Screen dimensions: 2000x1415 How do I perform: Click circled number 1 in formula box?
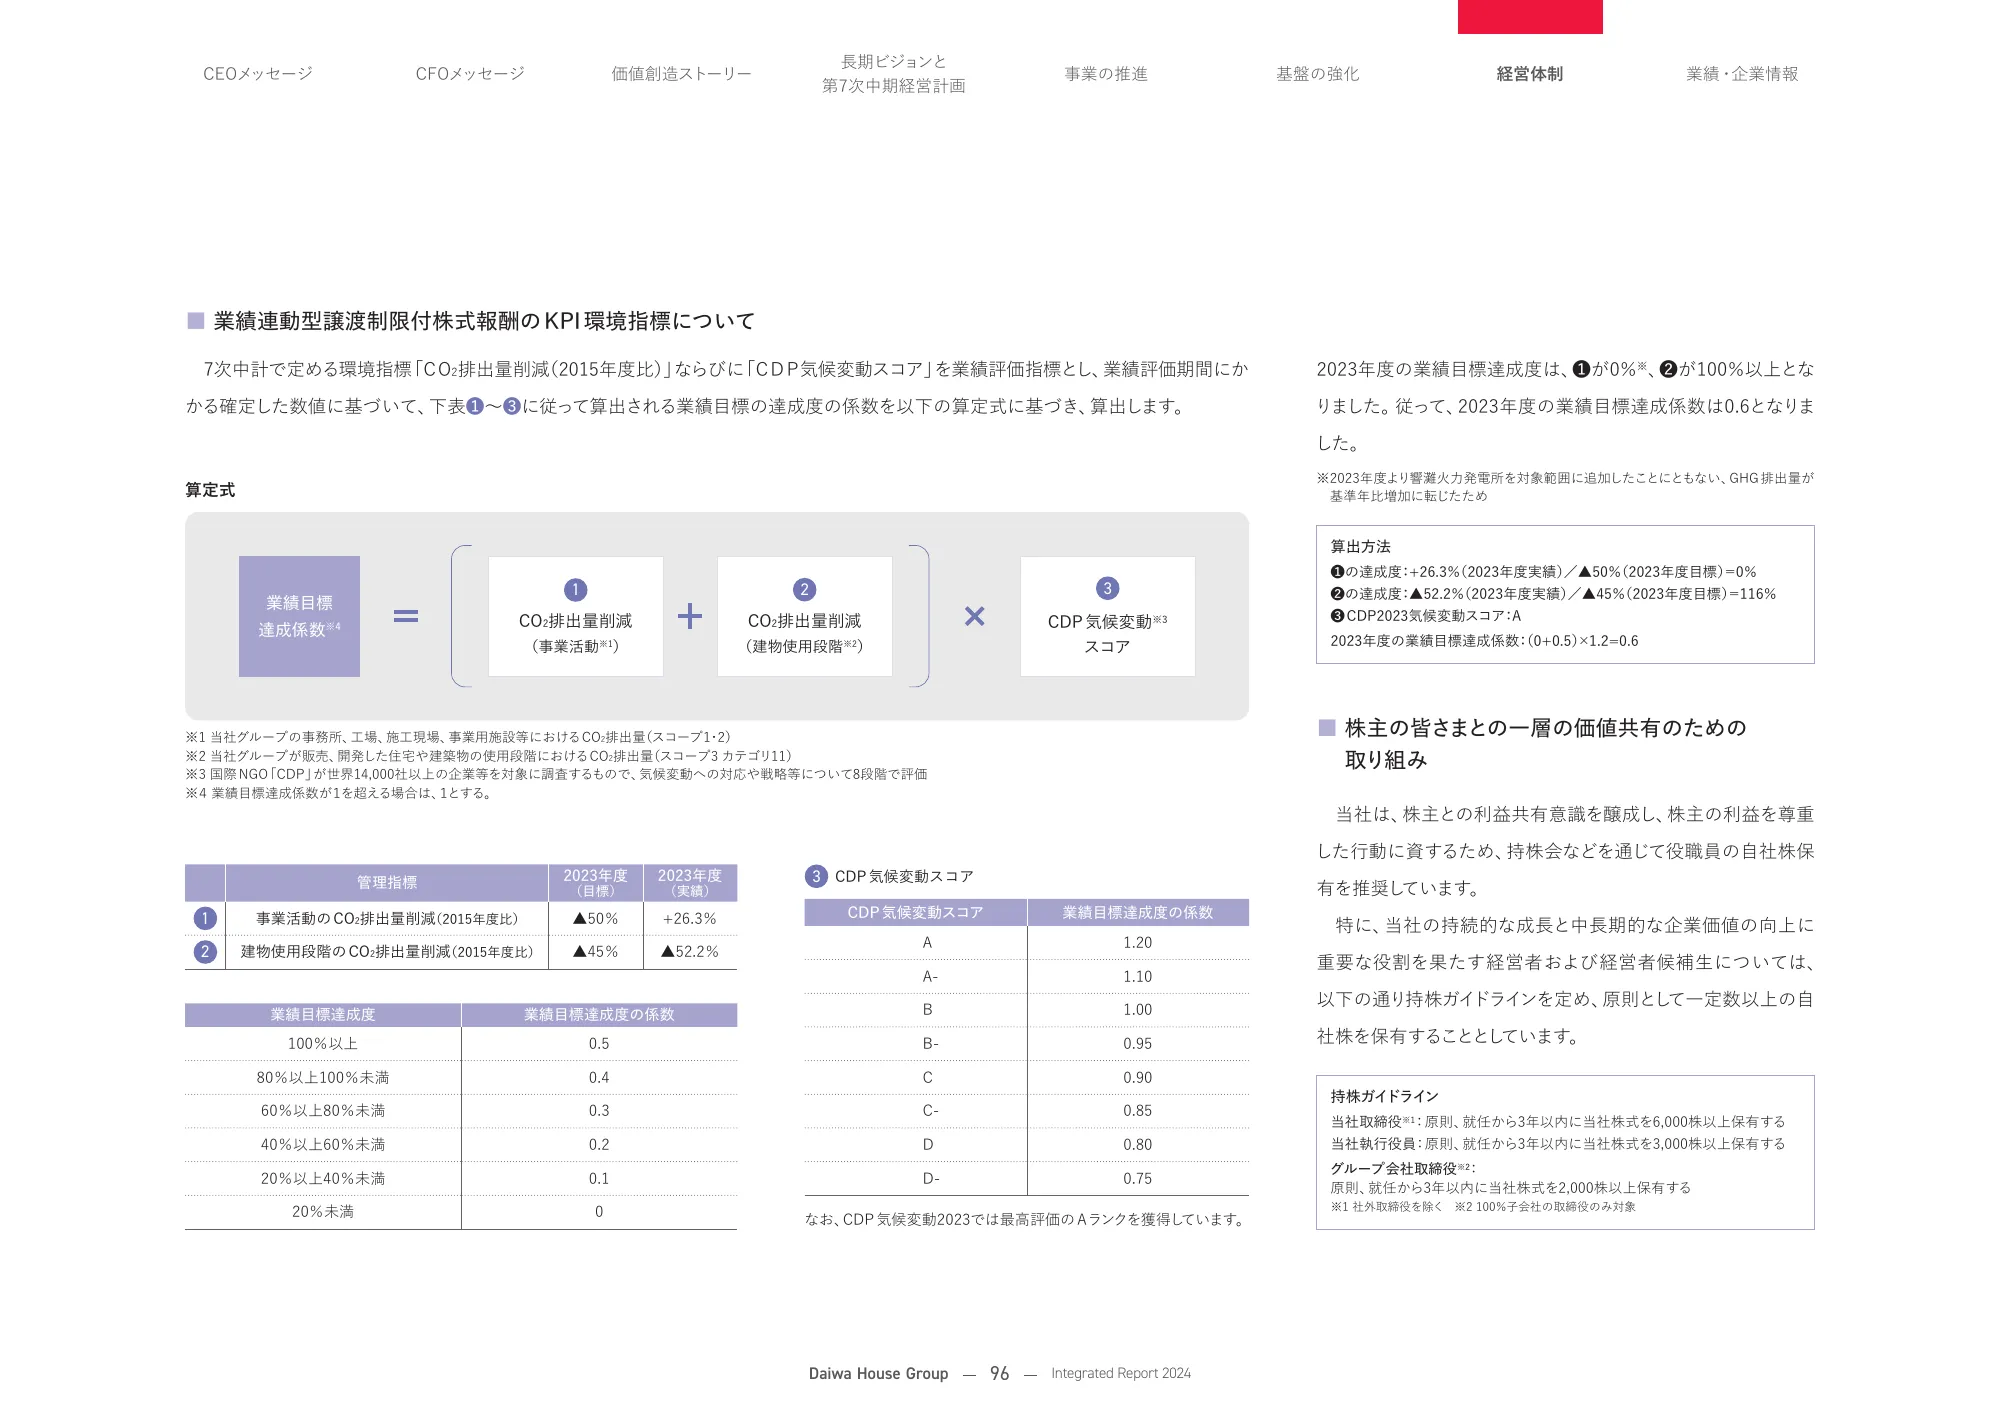tap(575, 590)
